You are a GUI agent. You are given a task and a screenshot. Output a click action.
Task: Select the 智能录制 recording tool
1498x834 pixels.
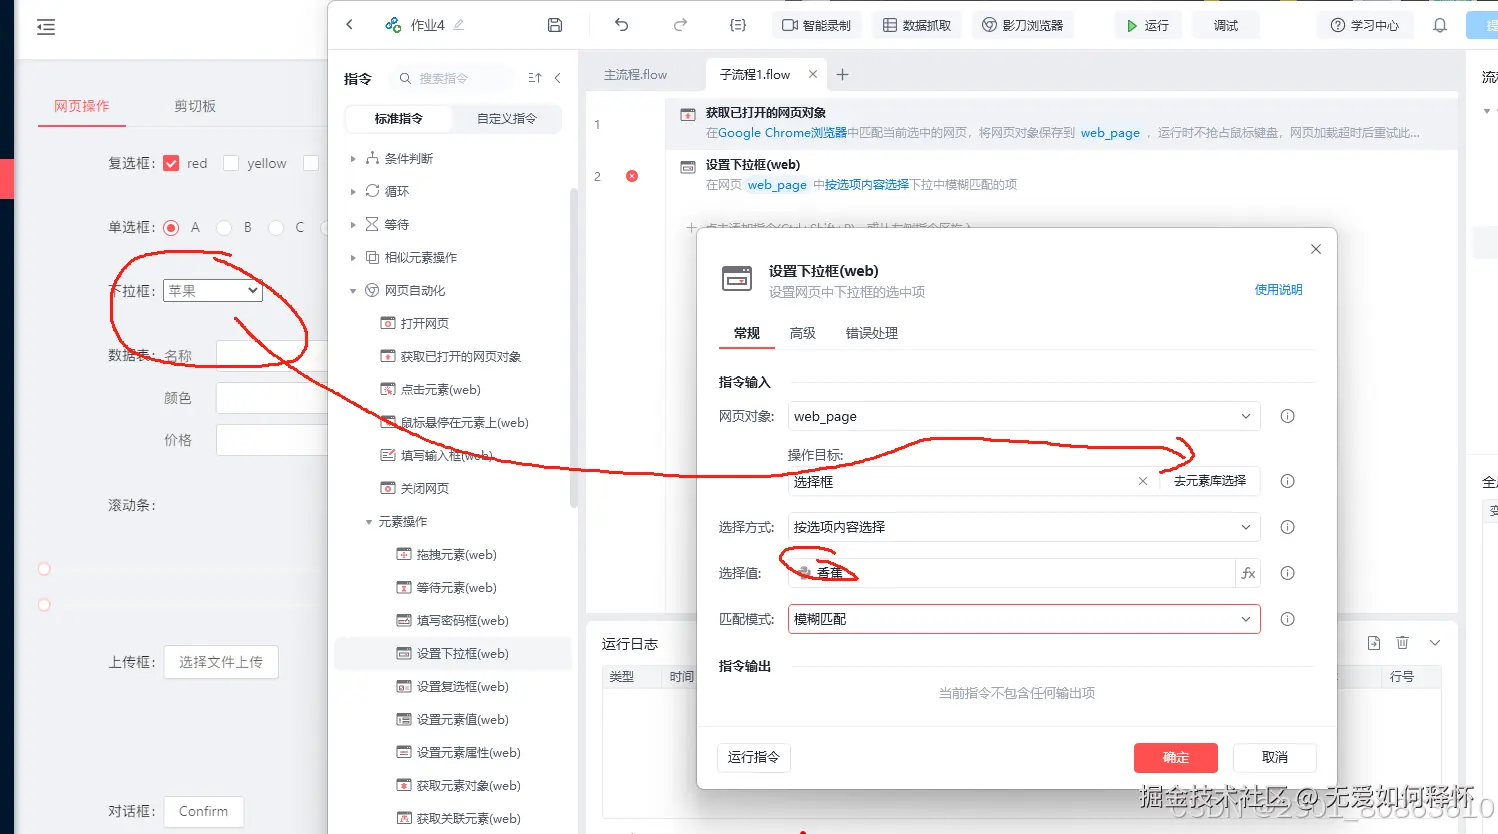pos(816,25)
